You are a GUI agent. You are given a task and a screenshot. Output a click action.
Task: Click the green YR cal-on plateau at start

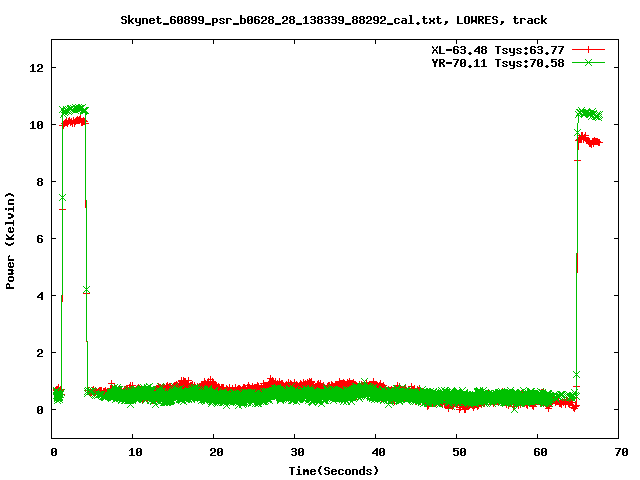click(x=74, y=109)
